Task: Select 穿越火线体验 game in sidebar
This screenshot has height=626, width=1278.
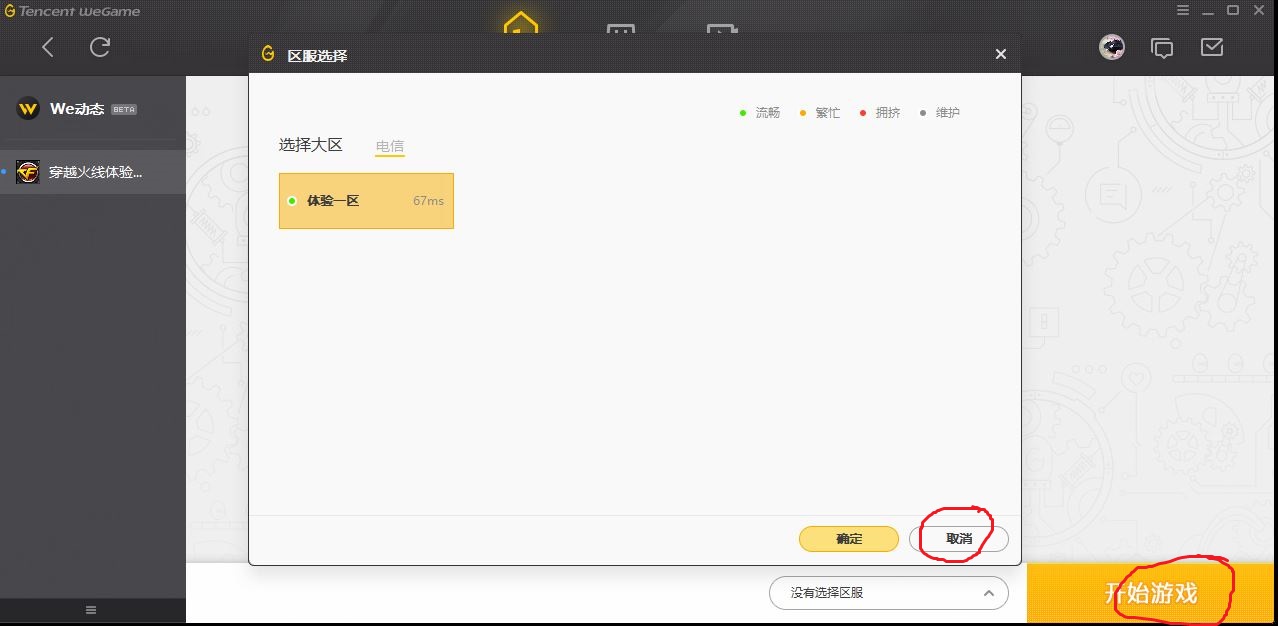Action: [93, 172]
